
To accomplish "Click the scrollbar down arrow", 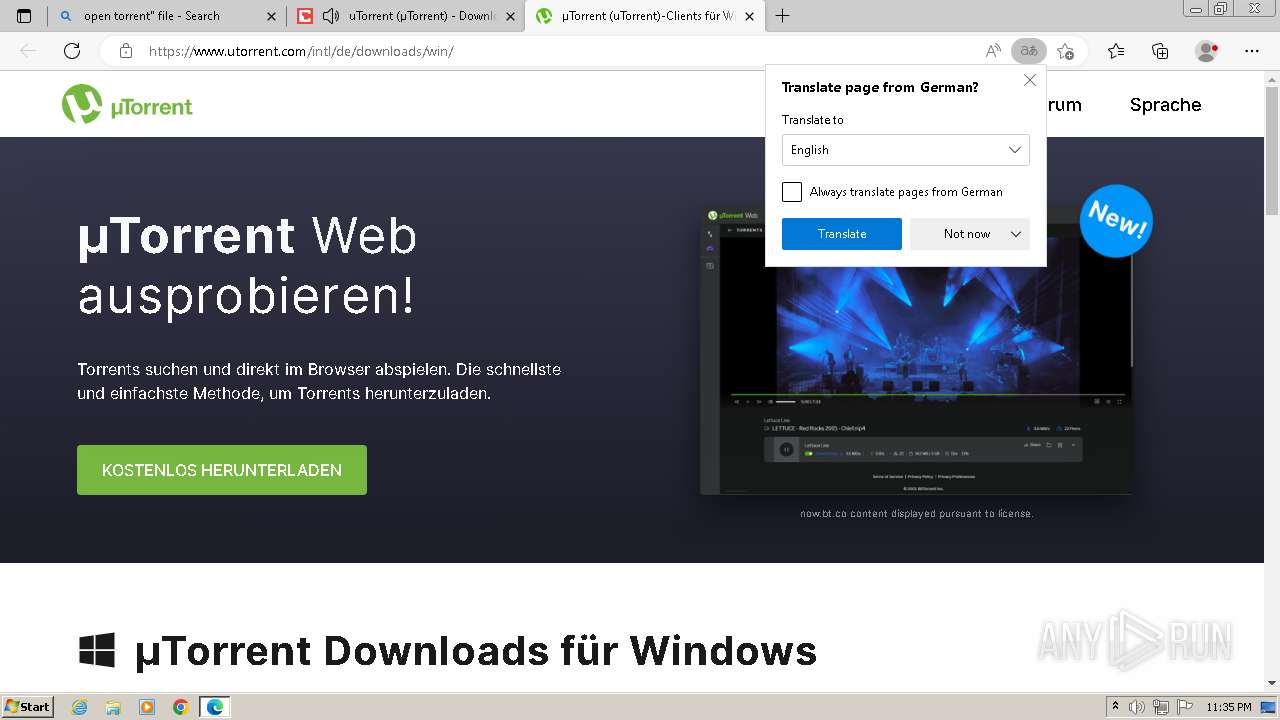I will [x=1271, y=683].
